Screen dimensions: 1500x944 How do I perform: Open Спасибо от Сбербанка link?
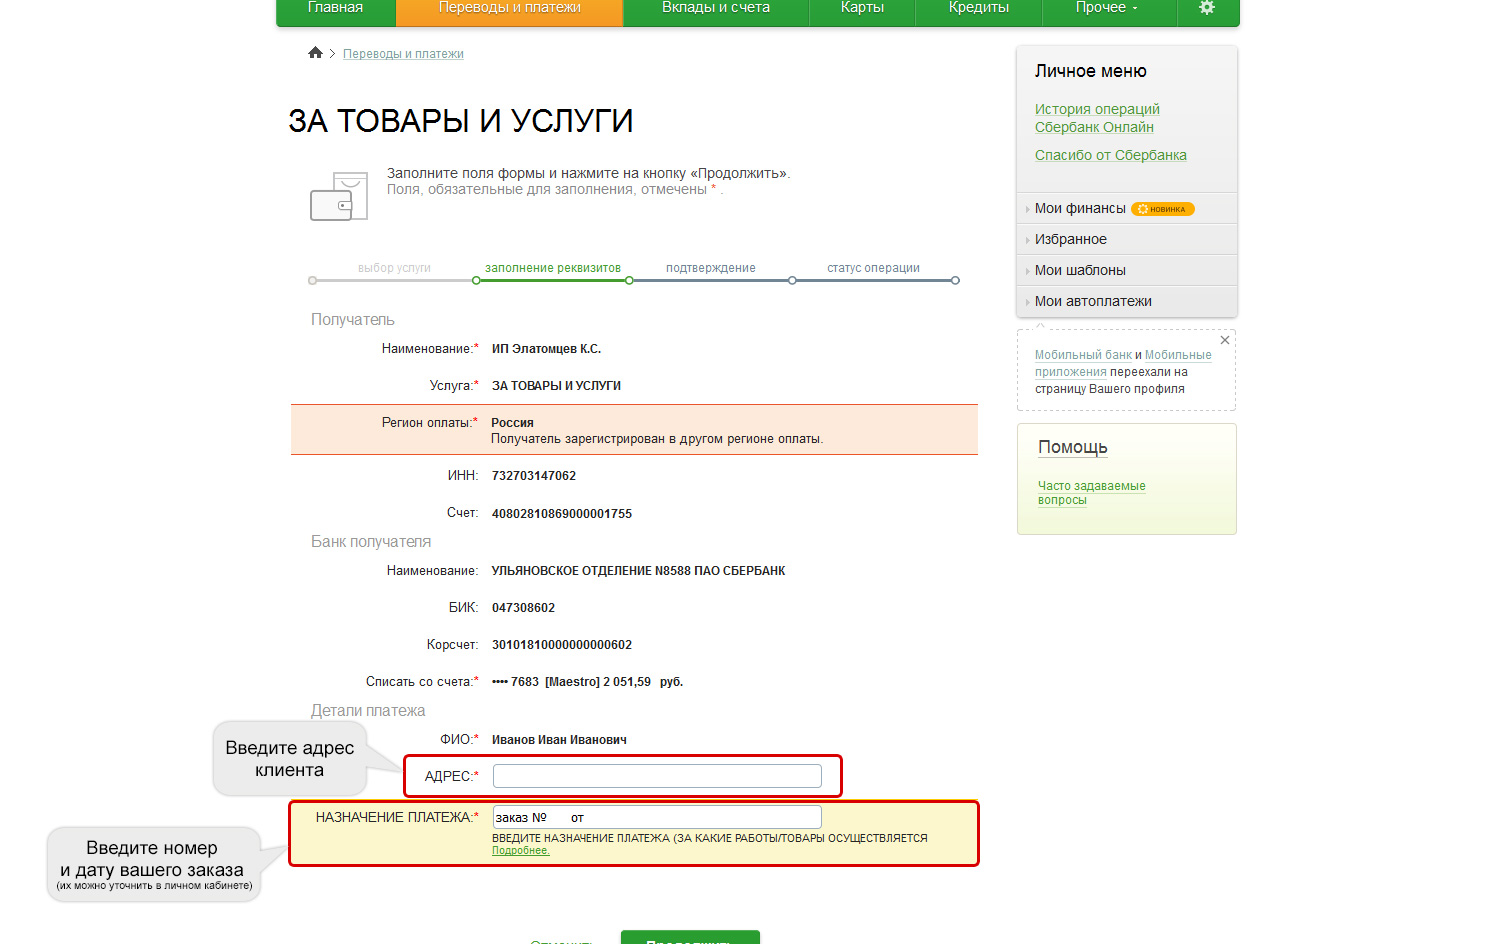tap(1111, 155)
